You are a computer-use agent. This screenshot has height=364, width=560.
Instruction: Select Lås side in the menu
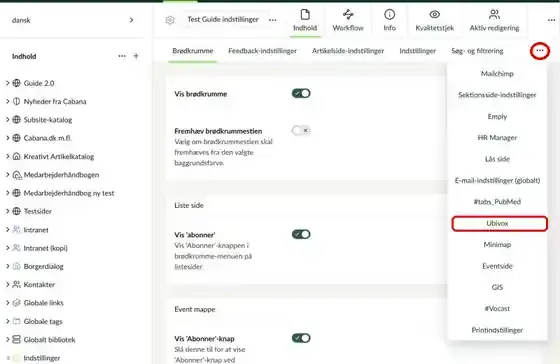click(497, 159)
